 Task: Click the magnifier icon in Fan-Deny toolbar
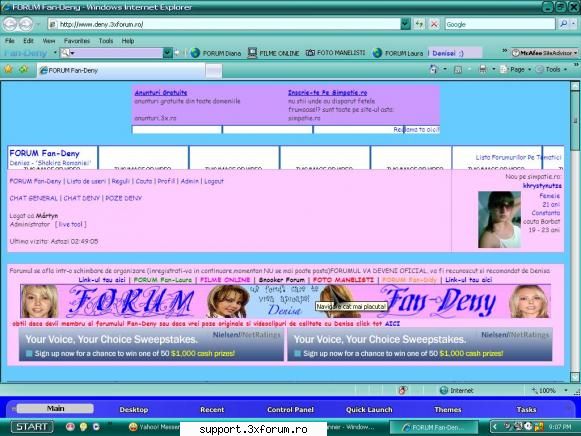tap(65, 53)
